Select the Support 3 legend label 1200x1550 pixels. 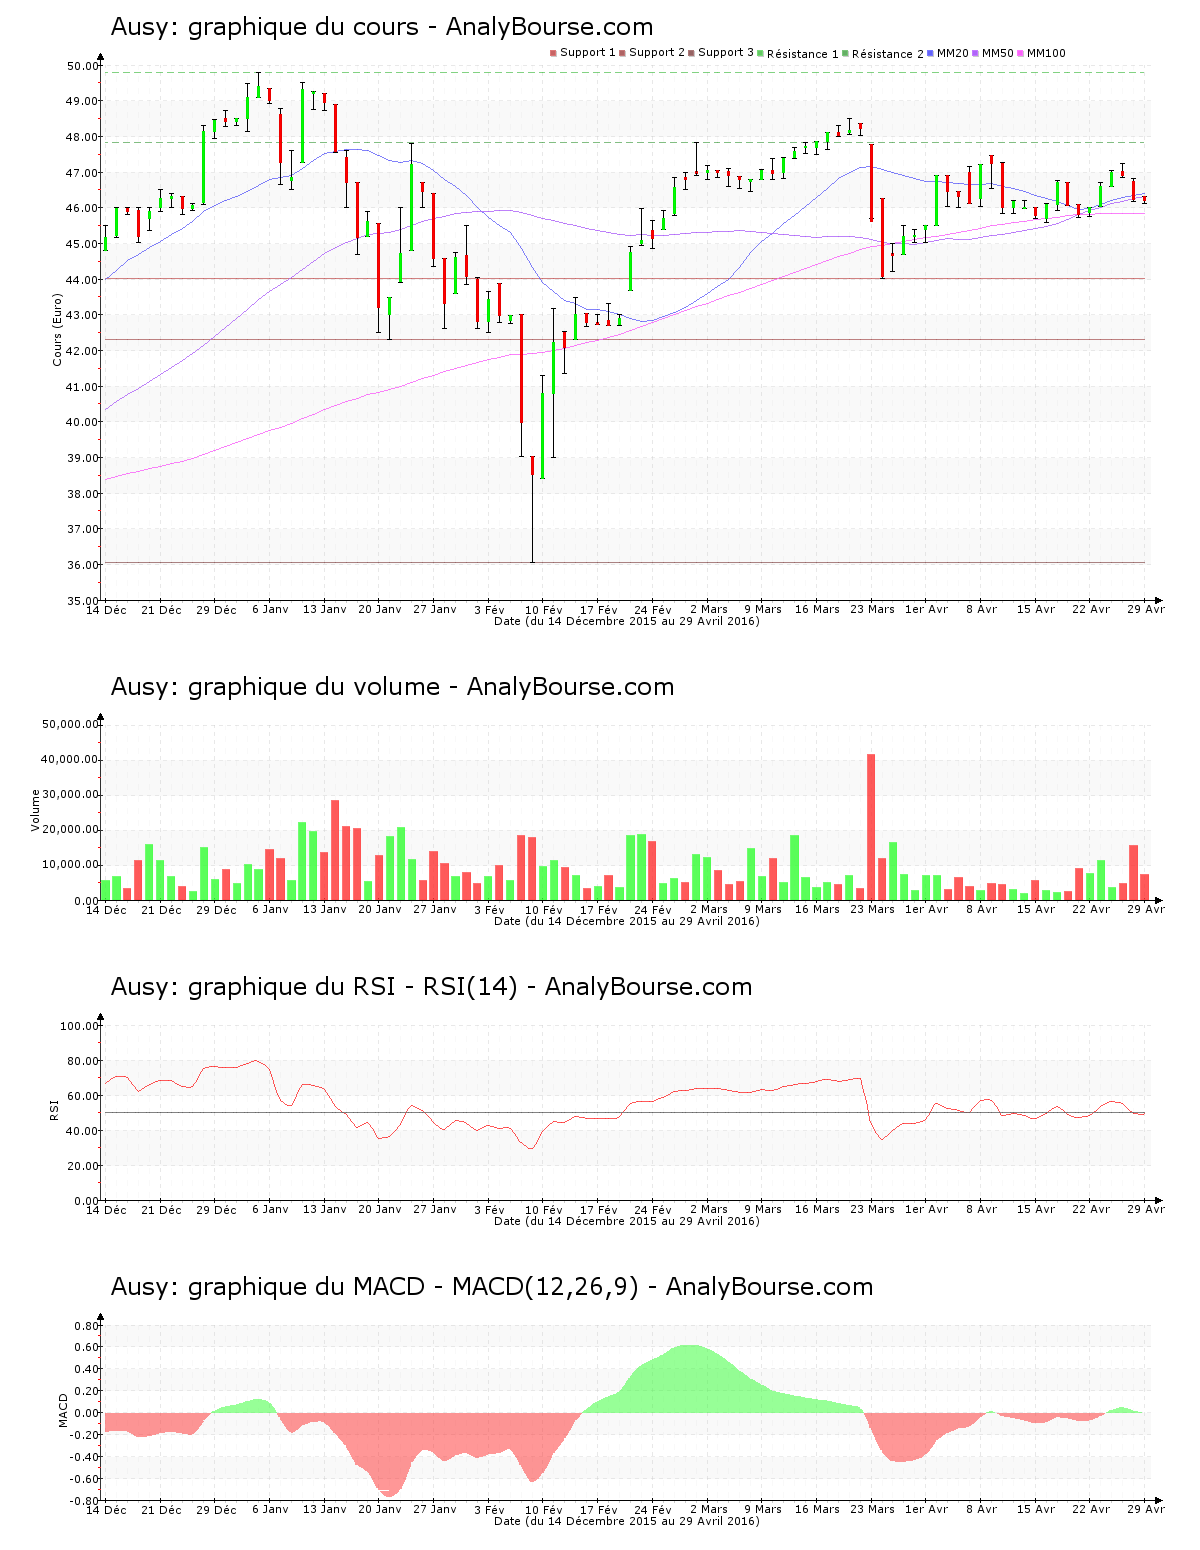click(726, 53)
